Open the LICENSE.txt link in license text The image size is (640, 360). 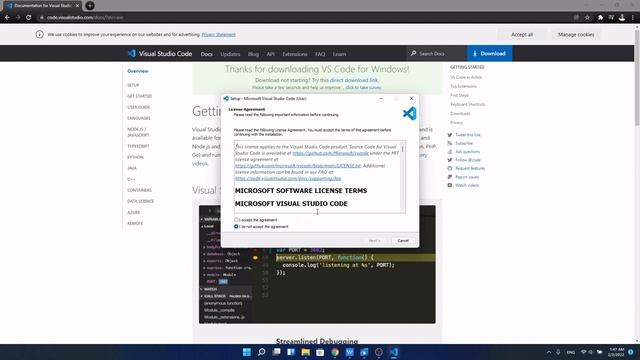click(x=298, y=166)
